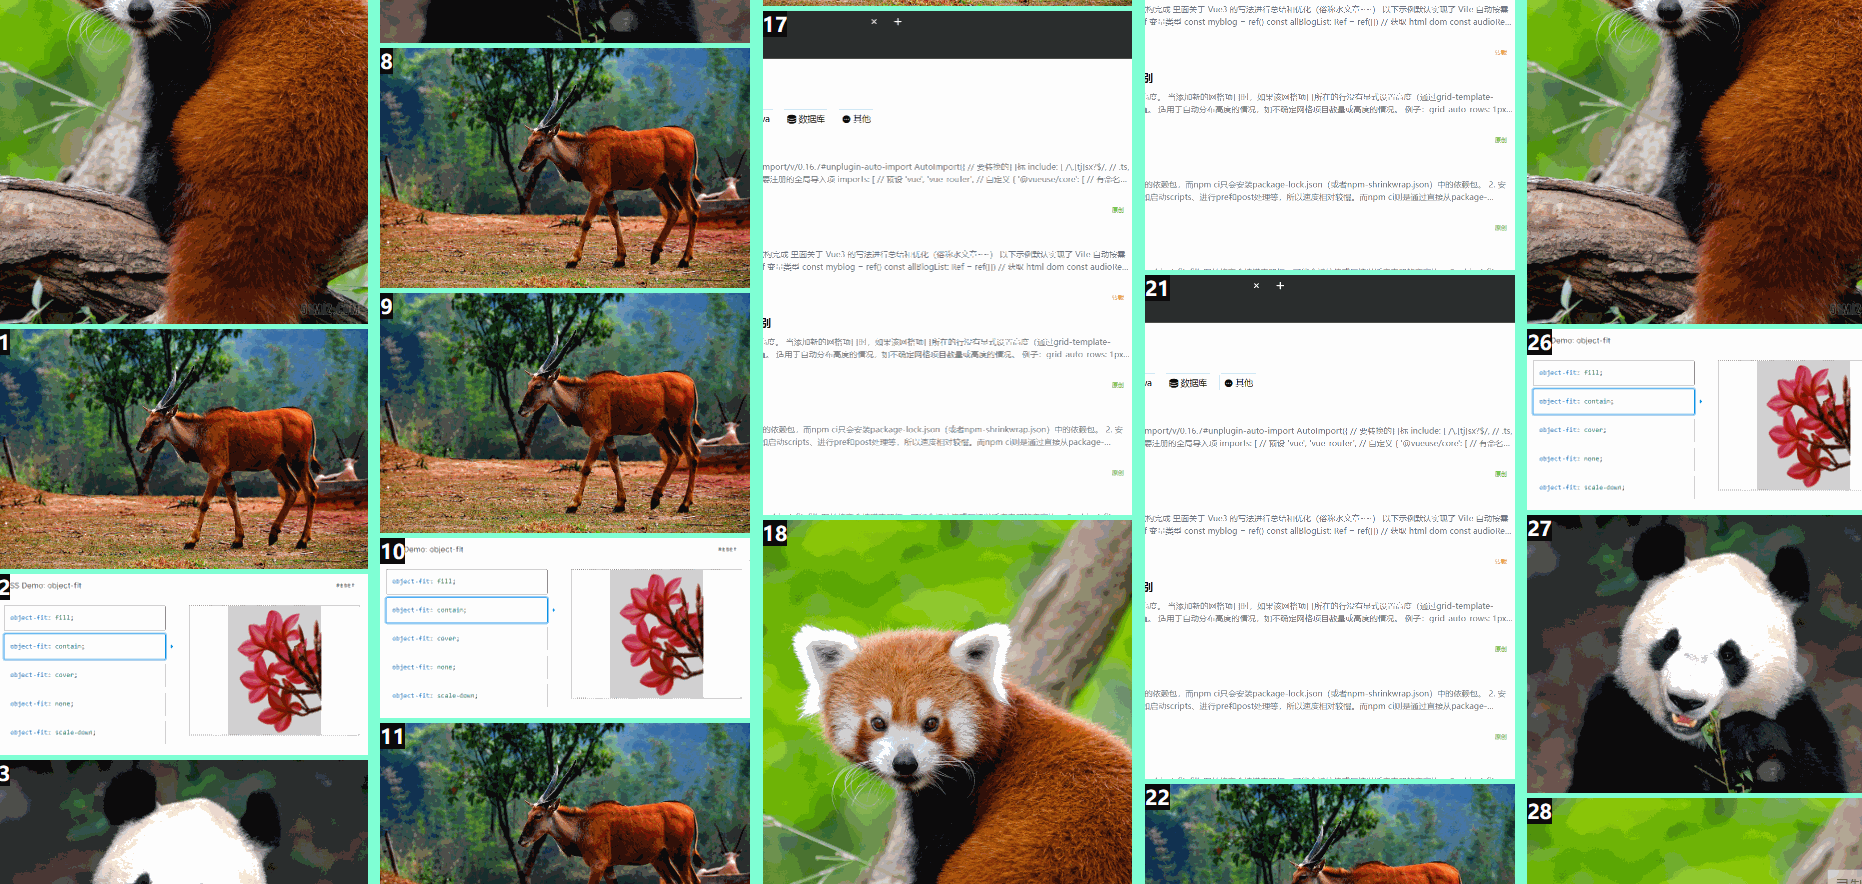
Task: Open the red panda face photo numbered 18
Action: (x=947, y=702)
